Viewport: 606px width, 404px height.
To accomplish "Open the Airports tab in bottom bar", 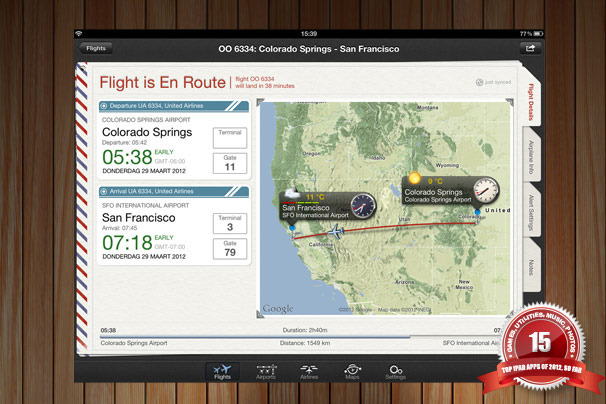I will point(266,372).
